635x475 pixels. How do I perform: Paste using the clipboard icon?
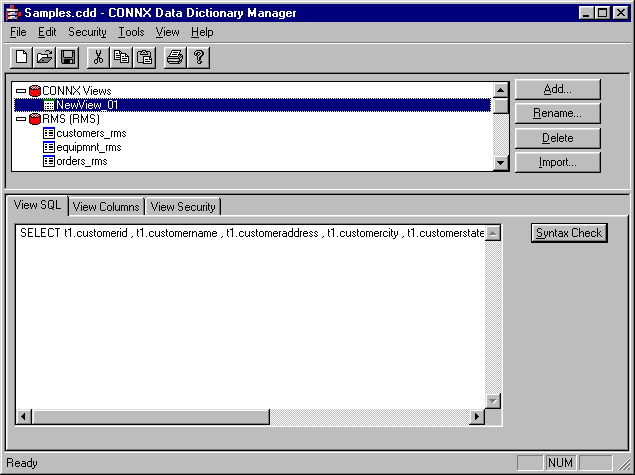coord(145,57)
